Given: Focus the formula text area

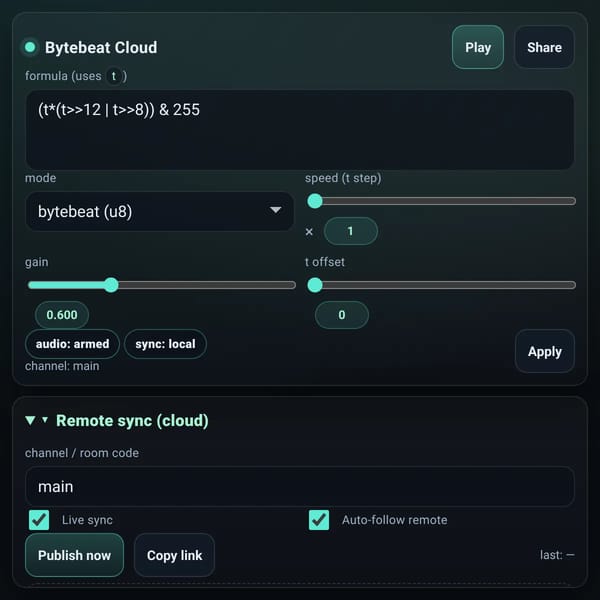Looking at the screenshot, I should 300,130.
